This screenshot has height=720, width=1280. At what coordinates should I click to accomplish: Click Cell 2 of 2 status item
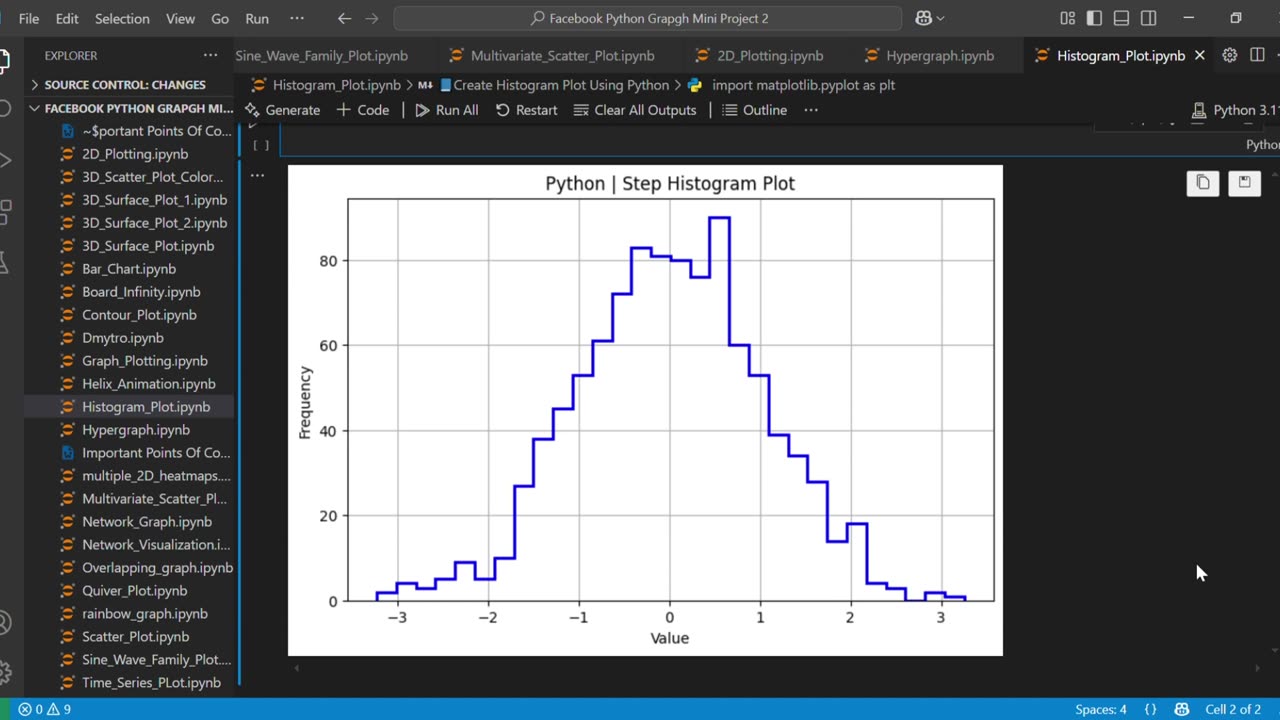point(1233,709)
